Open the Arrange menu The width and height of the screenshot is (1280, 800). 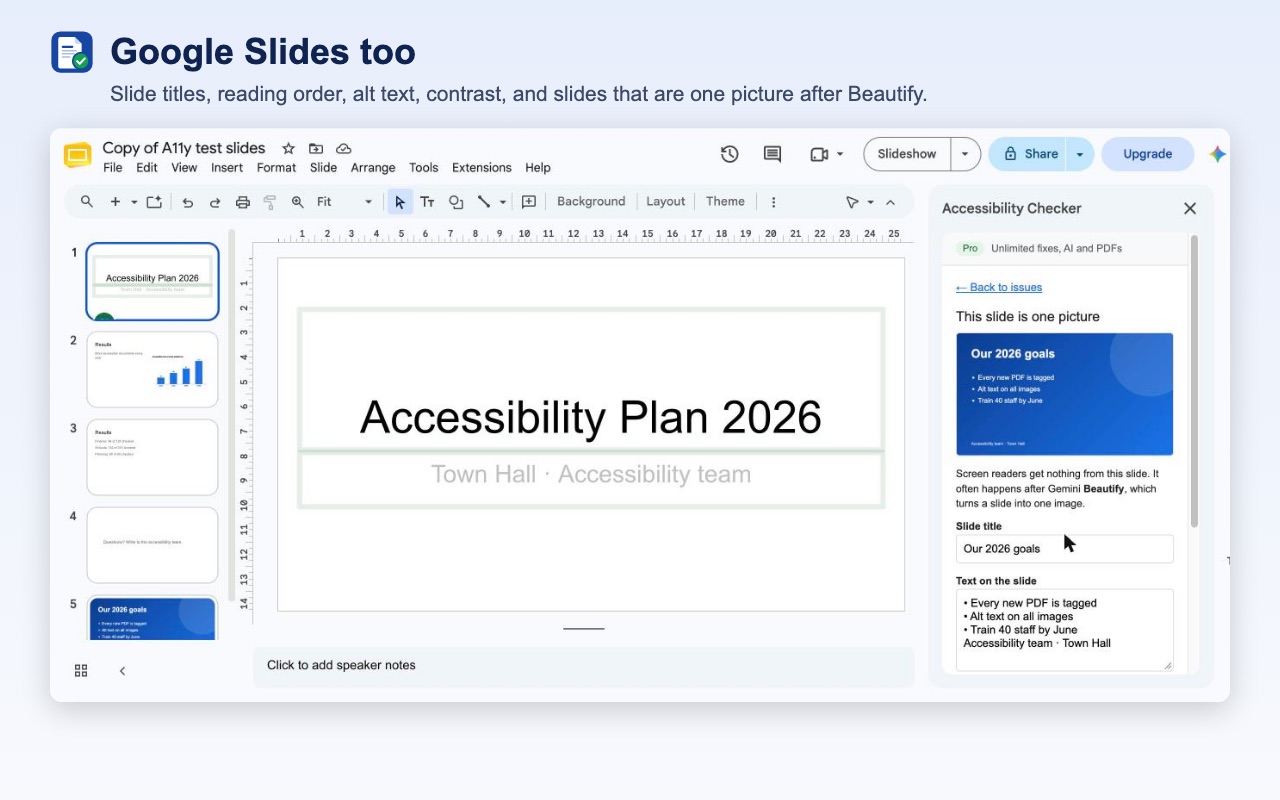pyautogui.click(x=373, y=168)
